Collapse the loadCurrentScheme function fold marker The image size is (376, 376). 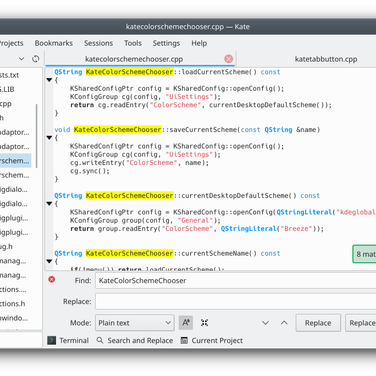49,80
